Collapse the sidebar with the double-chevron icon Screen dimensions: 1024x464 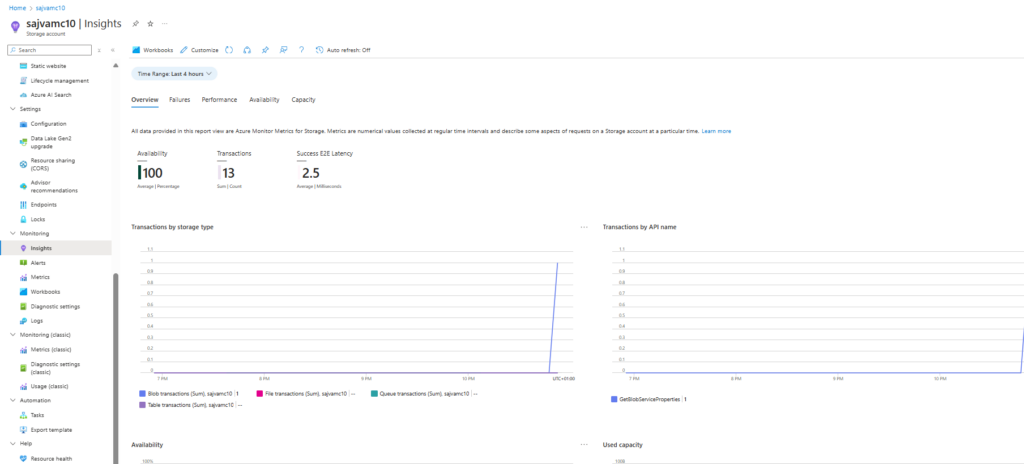(112, 49)
